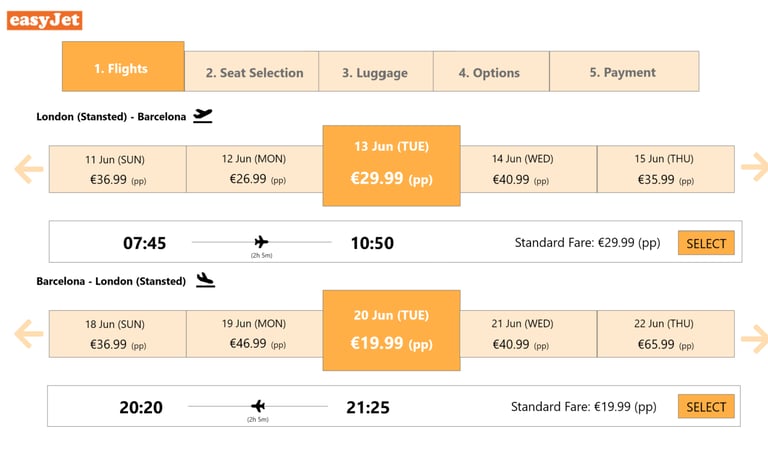This screenshot has height=460, width=768.
Task: Switch to the Options step tab
Action: 489,72
